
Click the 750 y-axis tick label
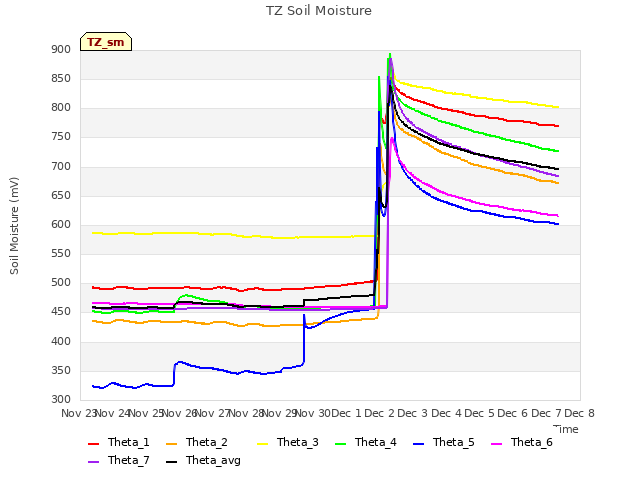tap(61, 137)
